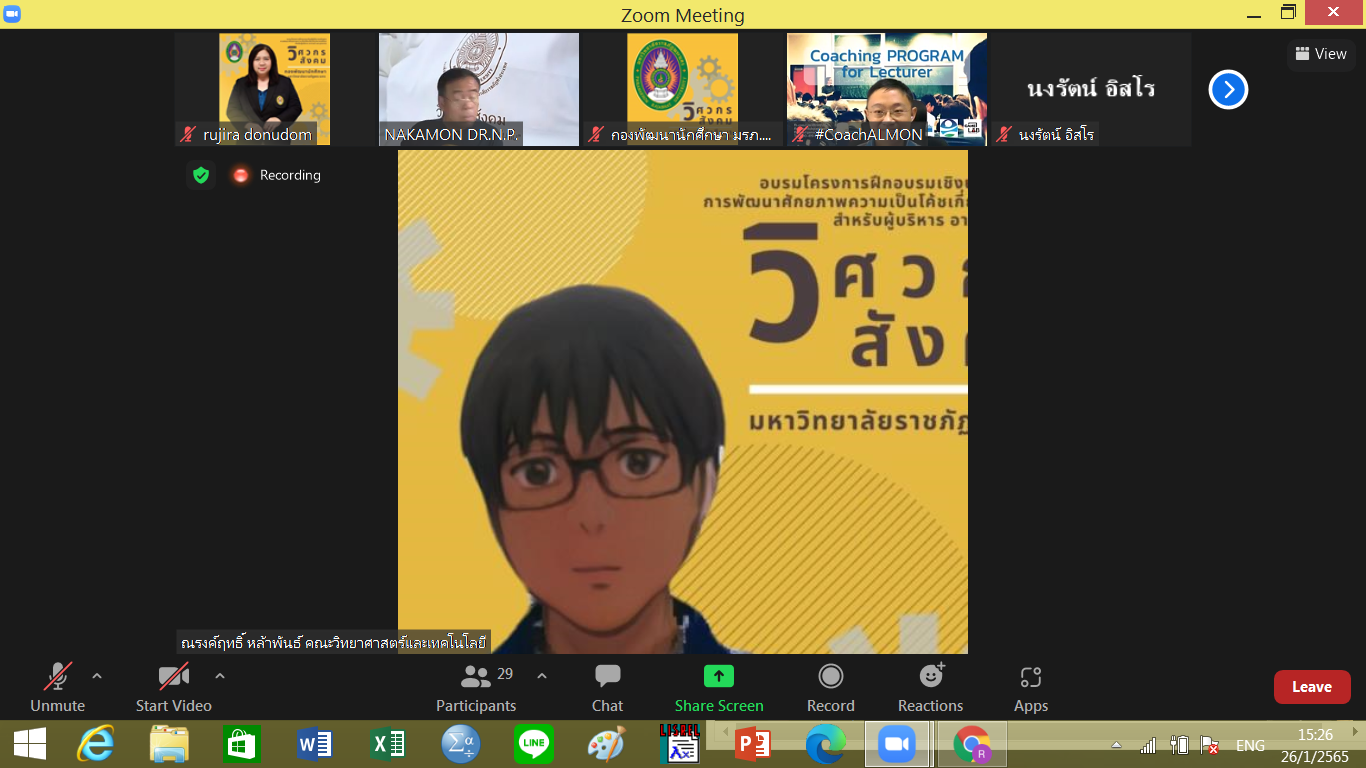
Task: Open video options arrow beside Start Video
Action: coord(220,677)
